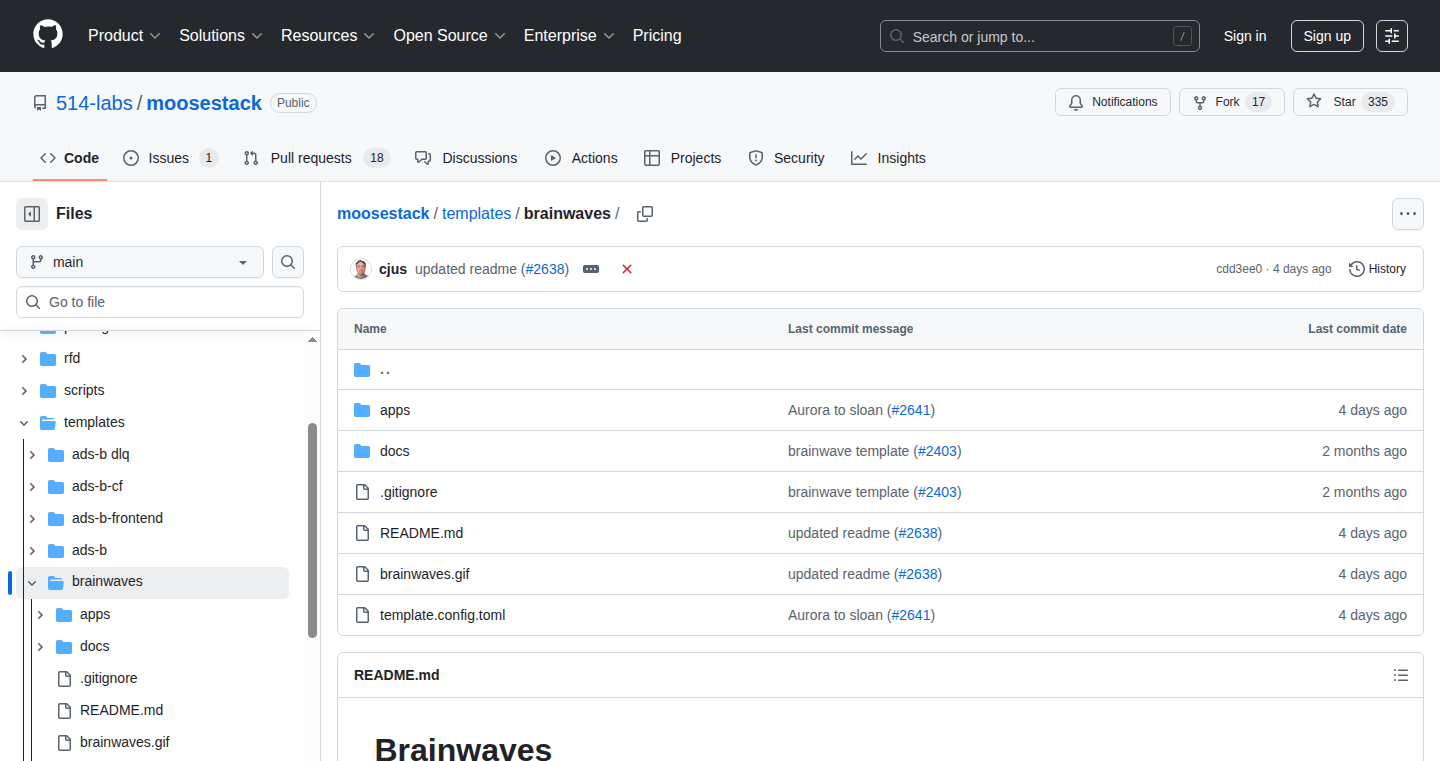Expand the scripts folder in the tree
The image size is (1440, 761).
coord(24,390)
